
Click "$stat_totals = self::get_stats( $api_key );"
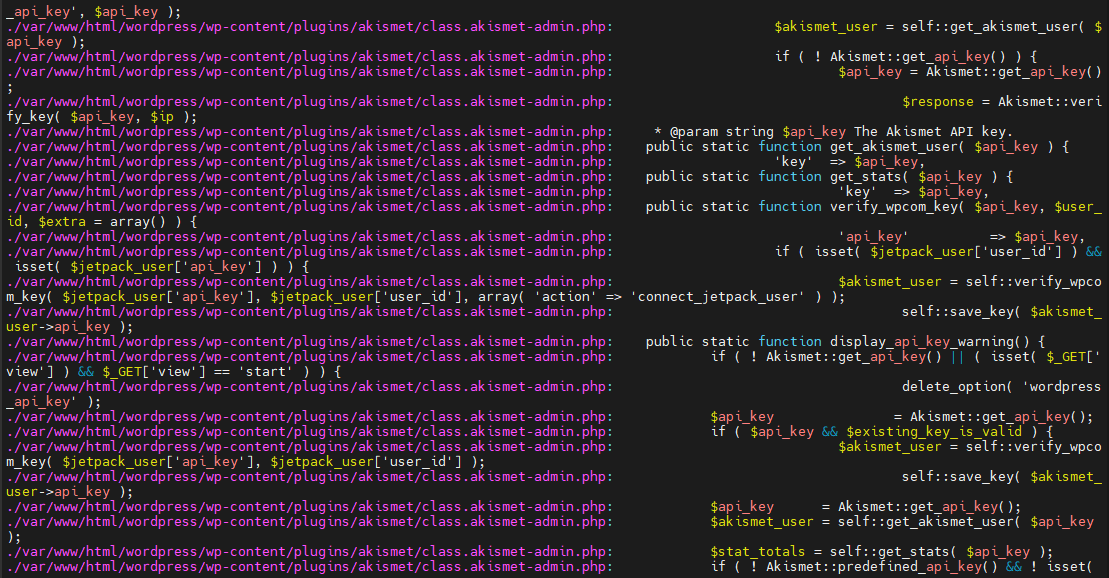(x=881, y=552)
